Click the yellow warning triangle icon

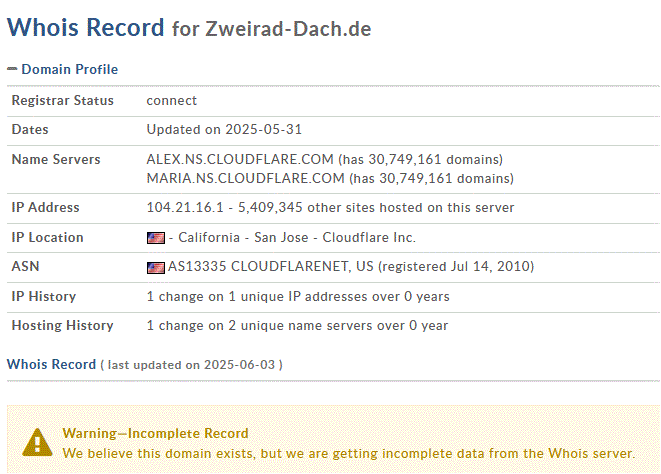tap(37, 442)
